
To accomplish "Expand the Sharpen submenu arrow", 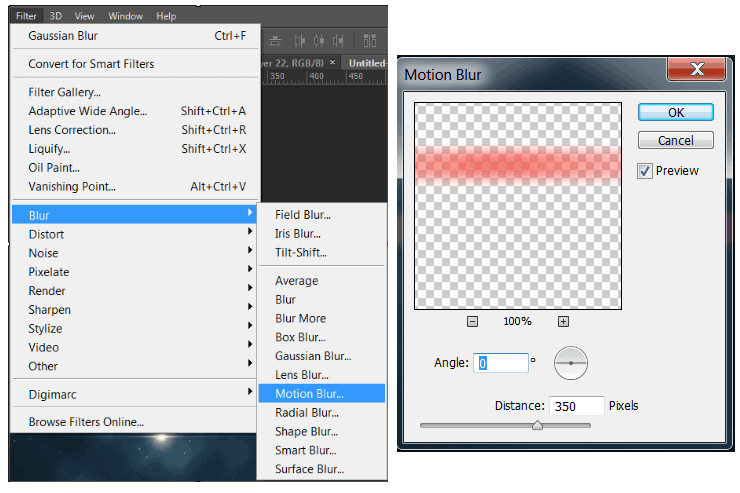I will 250,307.
